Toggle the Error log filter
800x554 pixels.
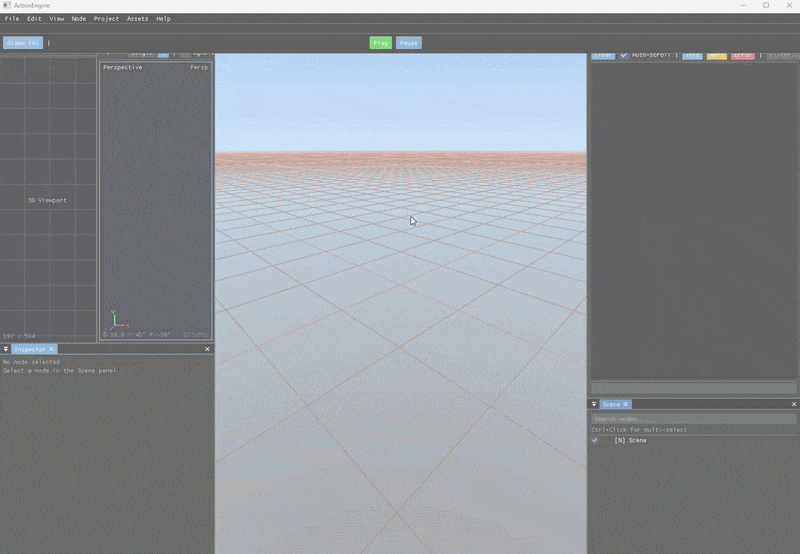pyautogui.click(x=743, y=55)
